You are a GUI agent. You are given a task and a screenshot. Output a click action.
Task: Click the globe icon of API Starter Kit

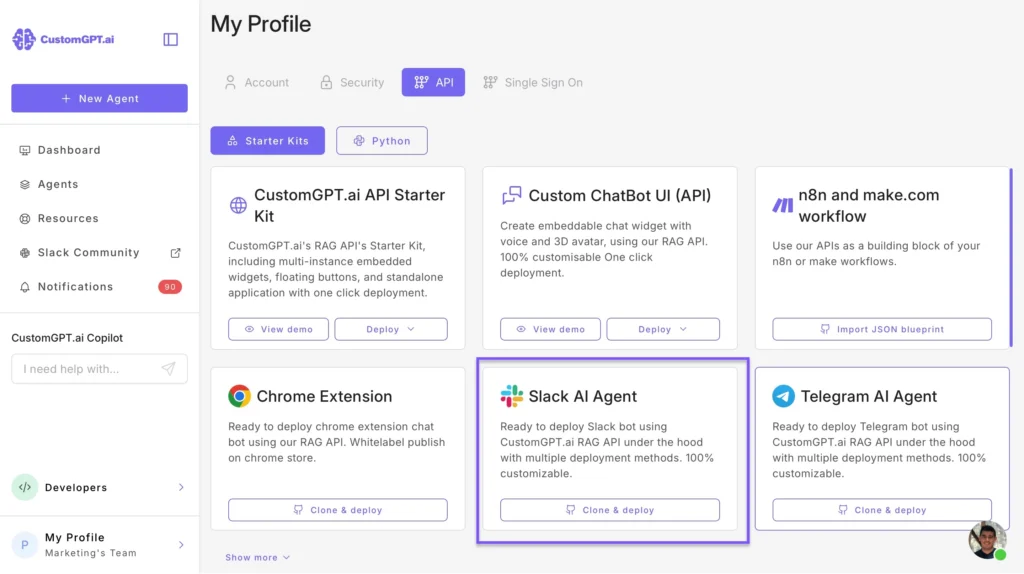[x=238, y=205]
